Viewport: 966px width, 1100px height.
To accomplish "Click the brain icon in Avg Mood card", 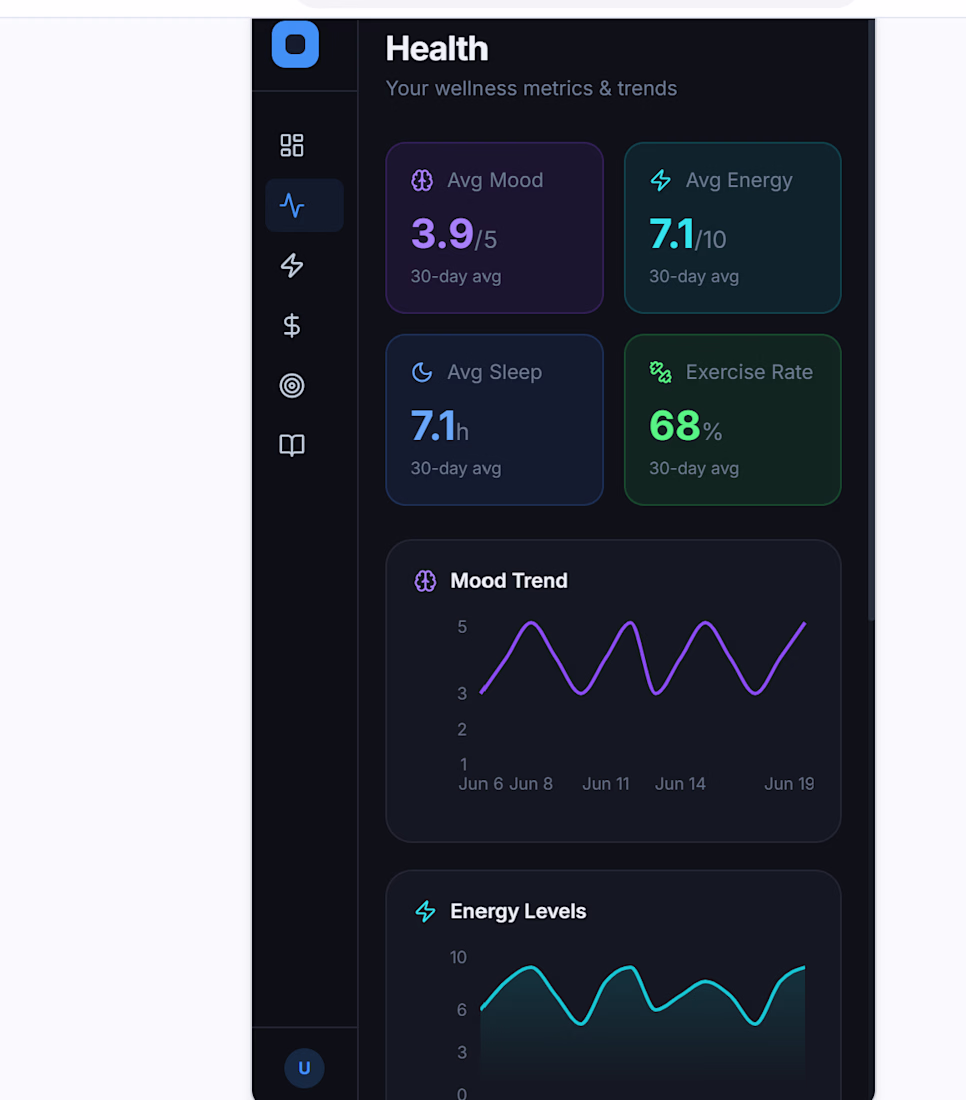I will (x=422, y=180).
